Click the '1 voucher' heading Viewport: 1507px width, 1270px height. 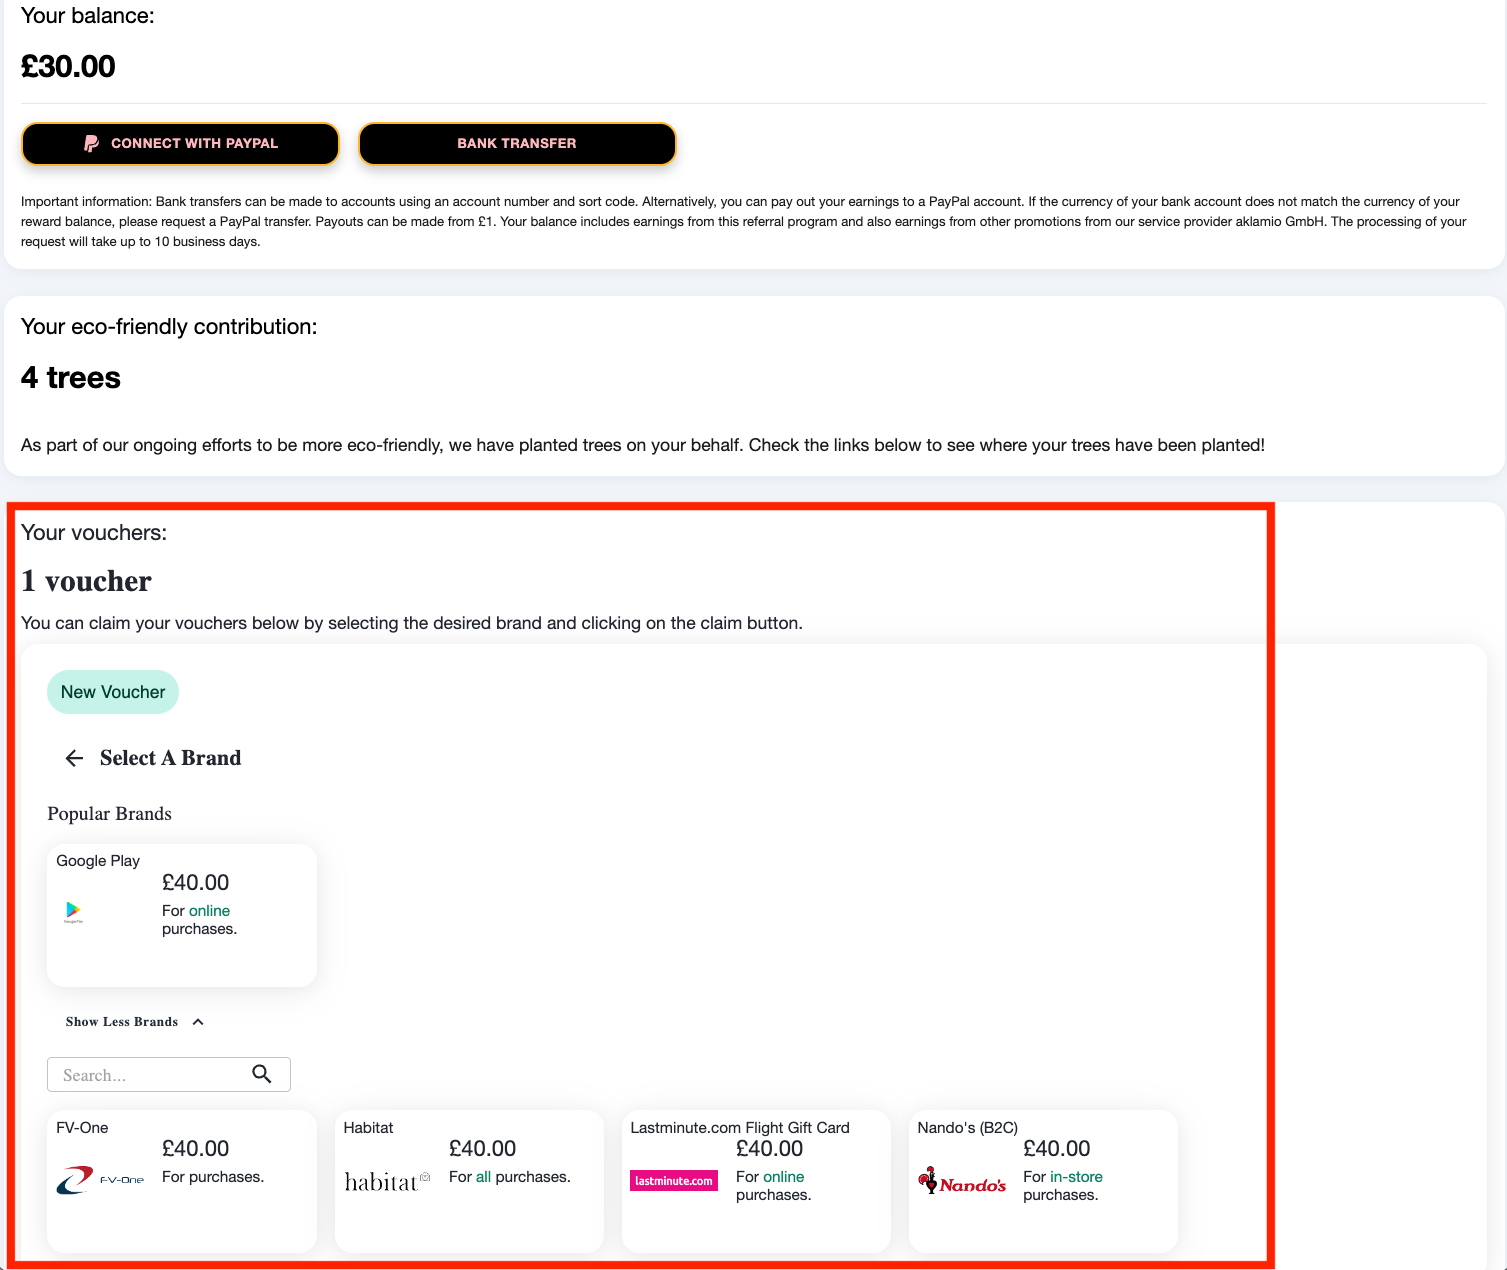[87, 581]
